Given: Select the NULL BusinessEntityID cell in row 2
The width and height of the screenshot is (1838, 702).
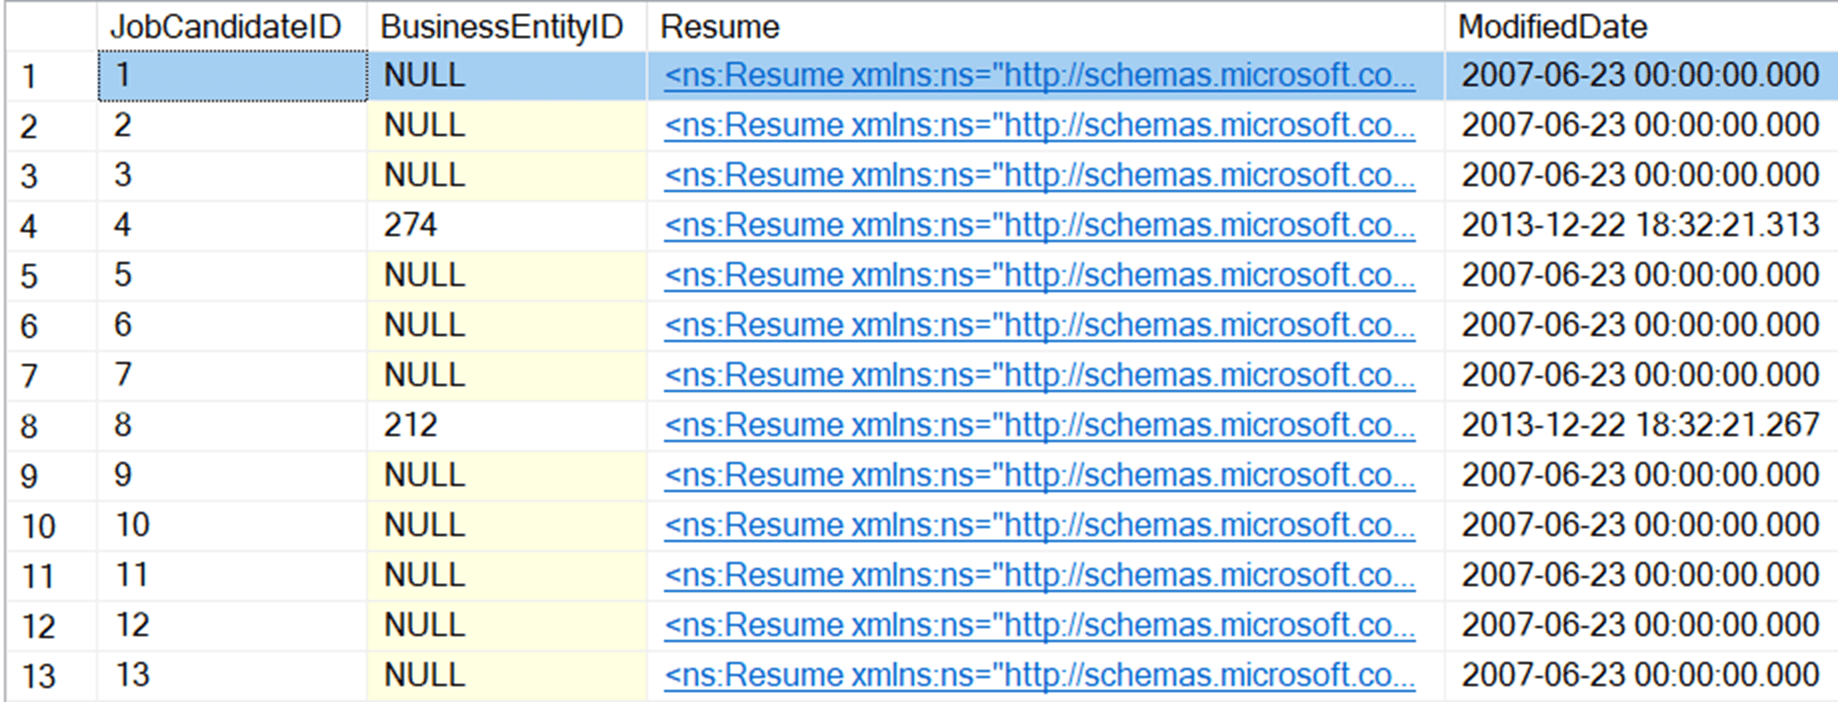Looking at the screenshot, I should coord(424,126).
